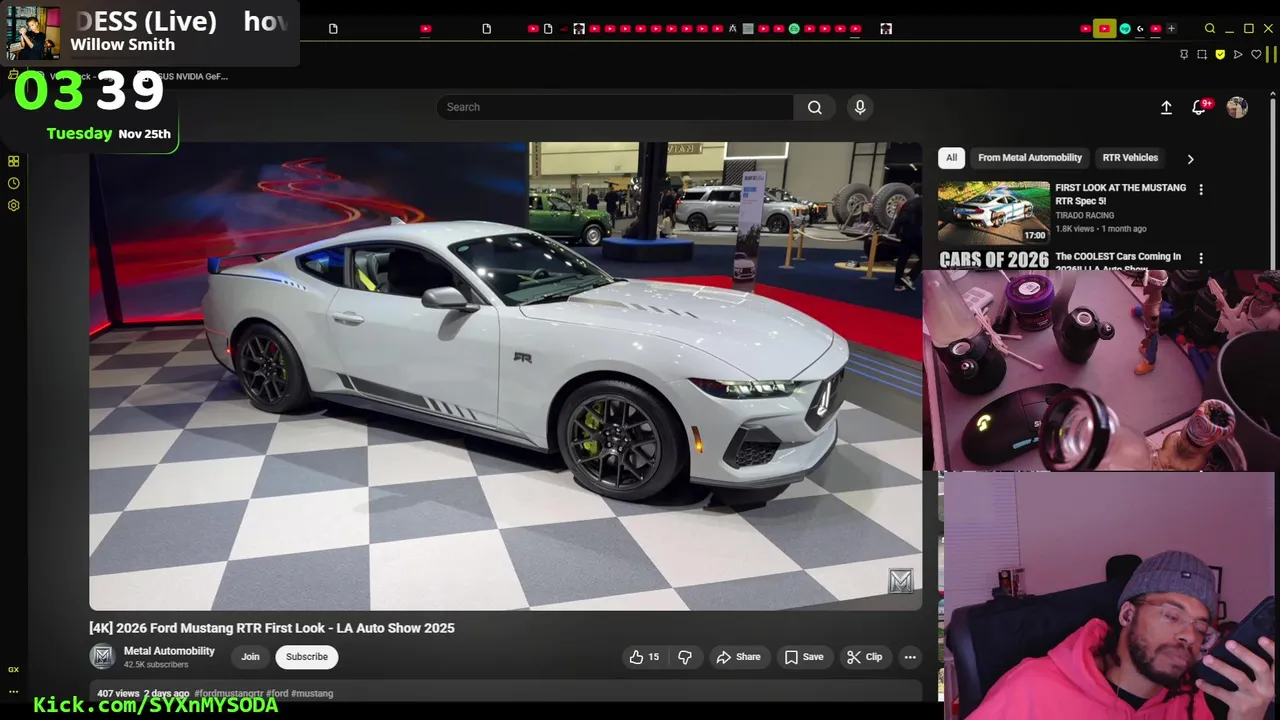Image resolution: width=1280 pixels, height=720 pixels.
Task: Open Metal Automobility channel avatar
Action: pos(102,657)
